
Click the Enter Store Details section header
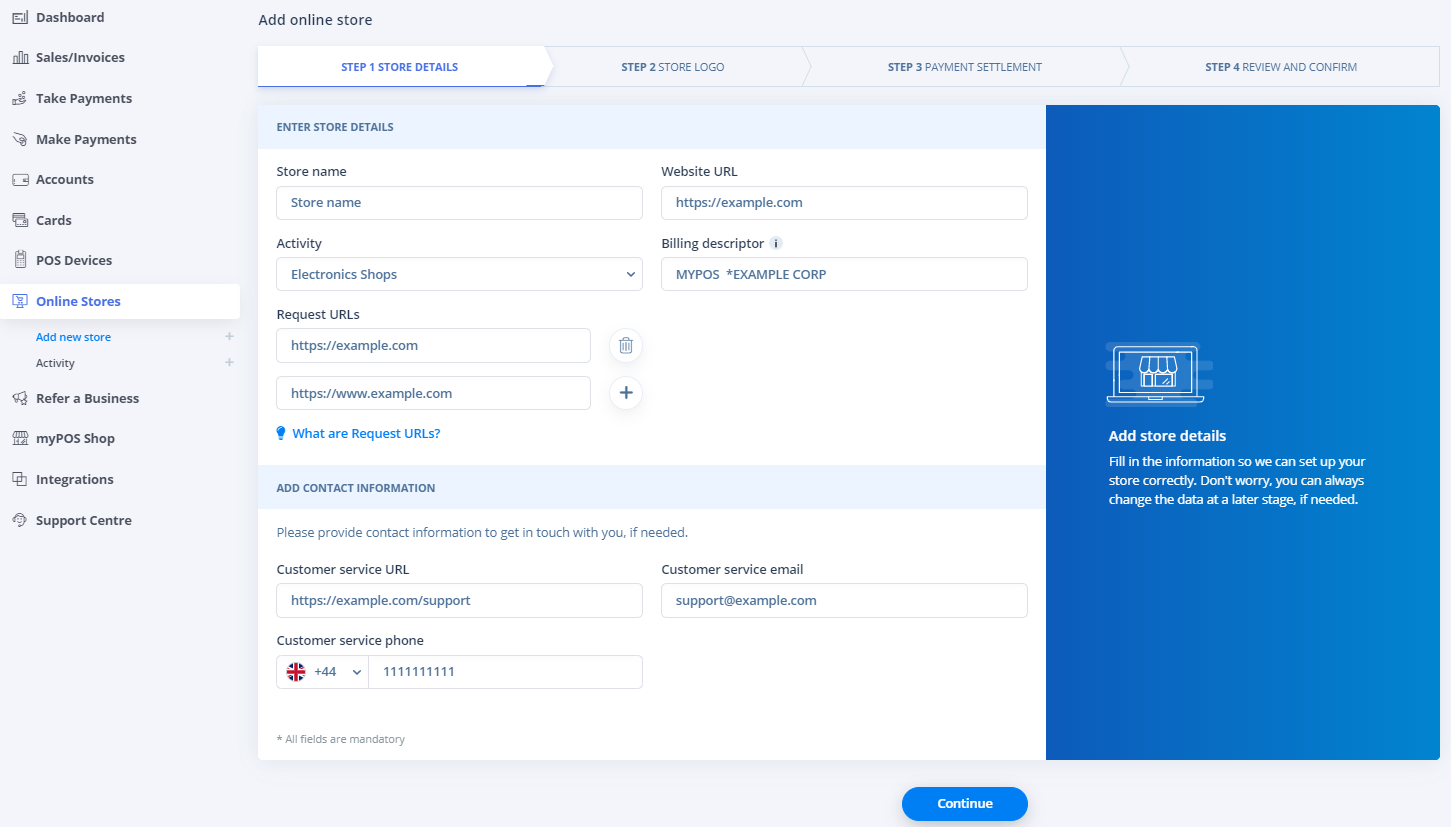coord(335,127)
